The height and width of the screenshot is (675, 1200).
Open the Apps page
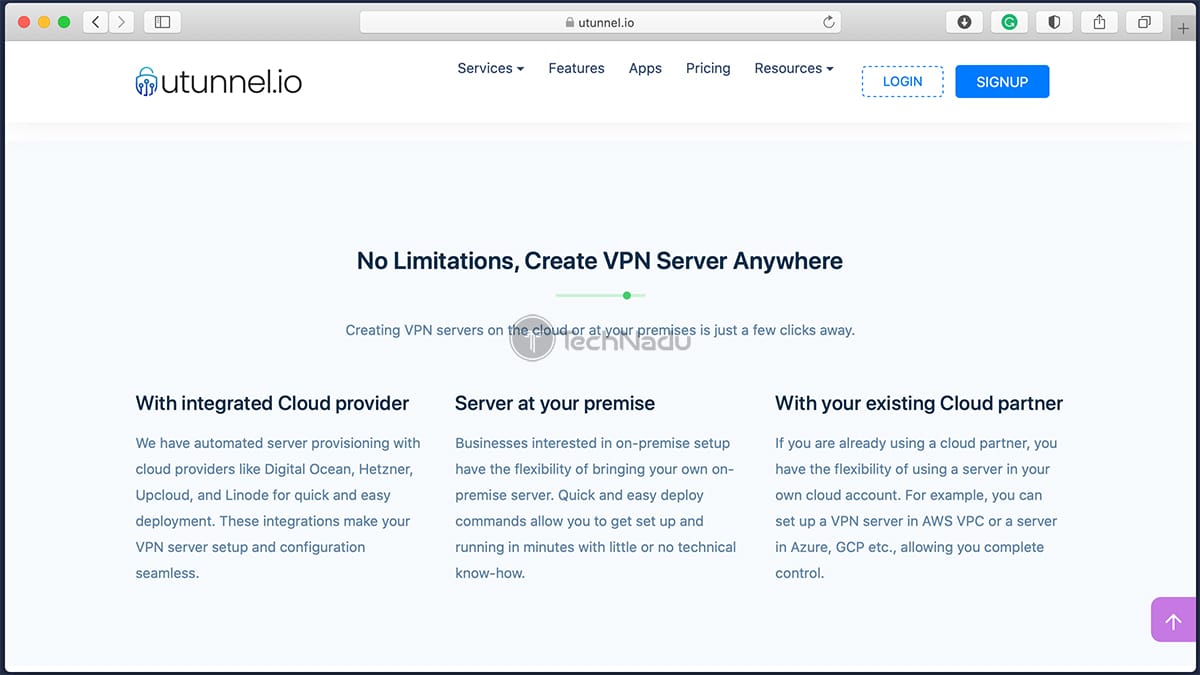click(645, 68)
